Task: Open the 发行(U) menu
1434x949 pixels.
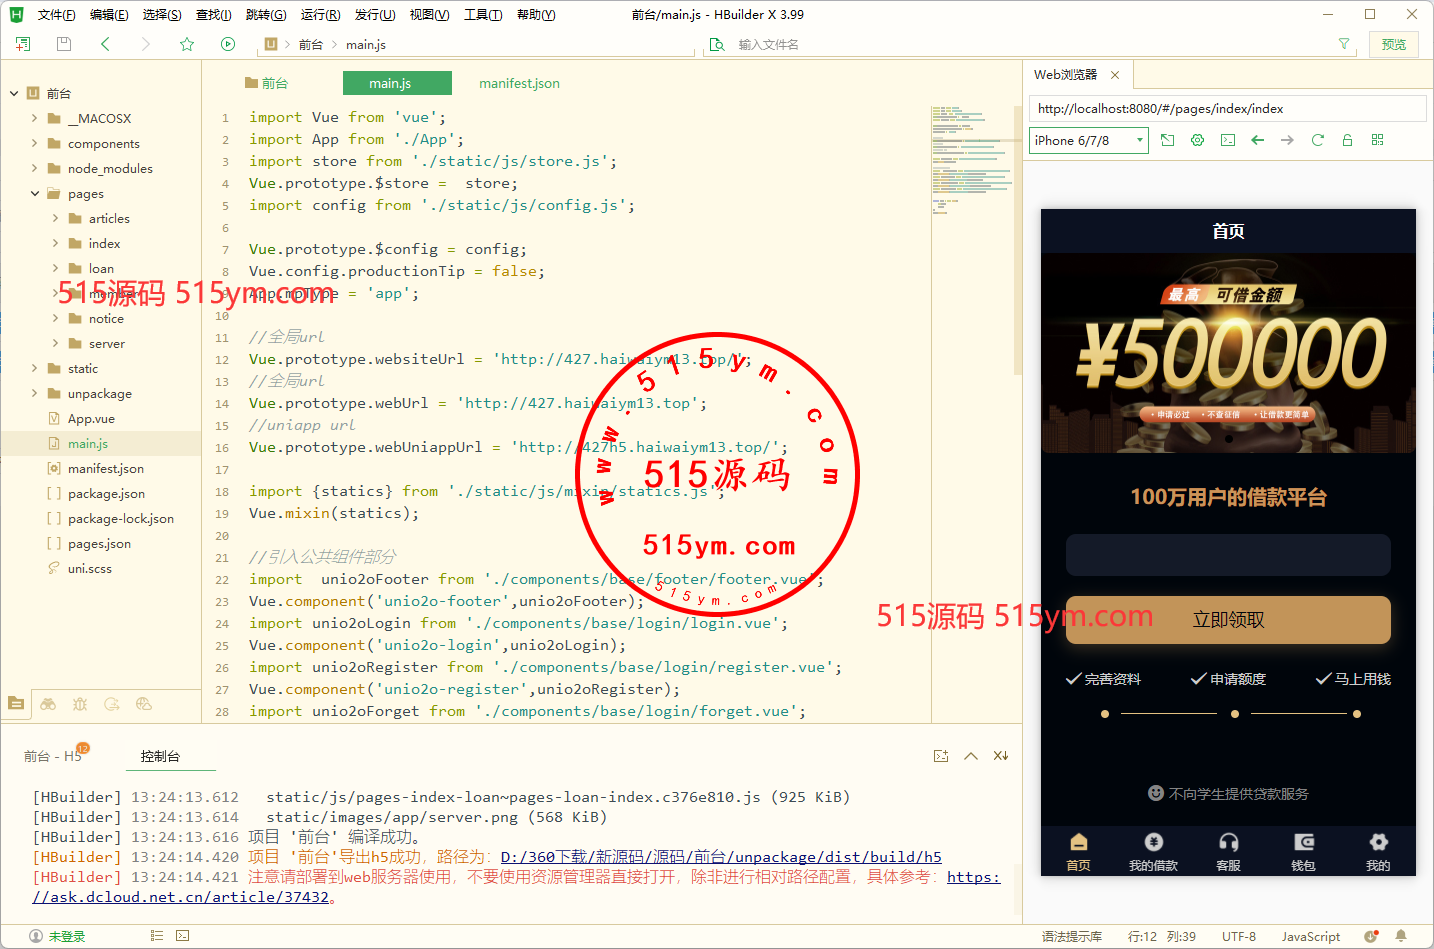Action: click(375, 15)
